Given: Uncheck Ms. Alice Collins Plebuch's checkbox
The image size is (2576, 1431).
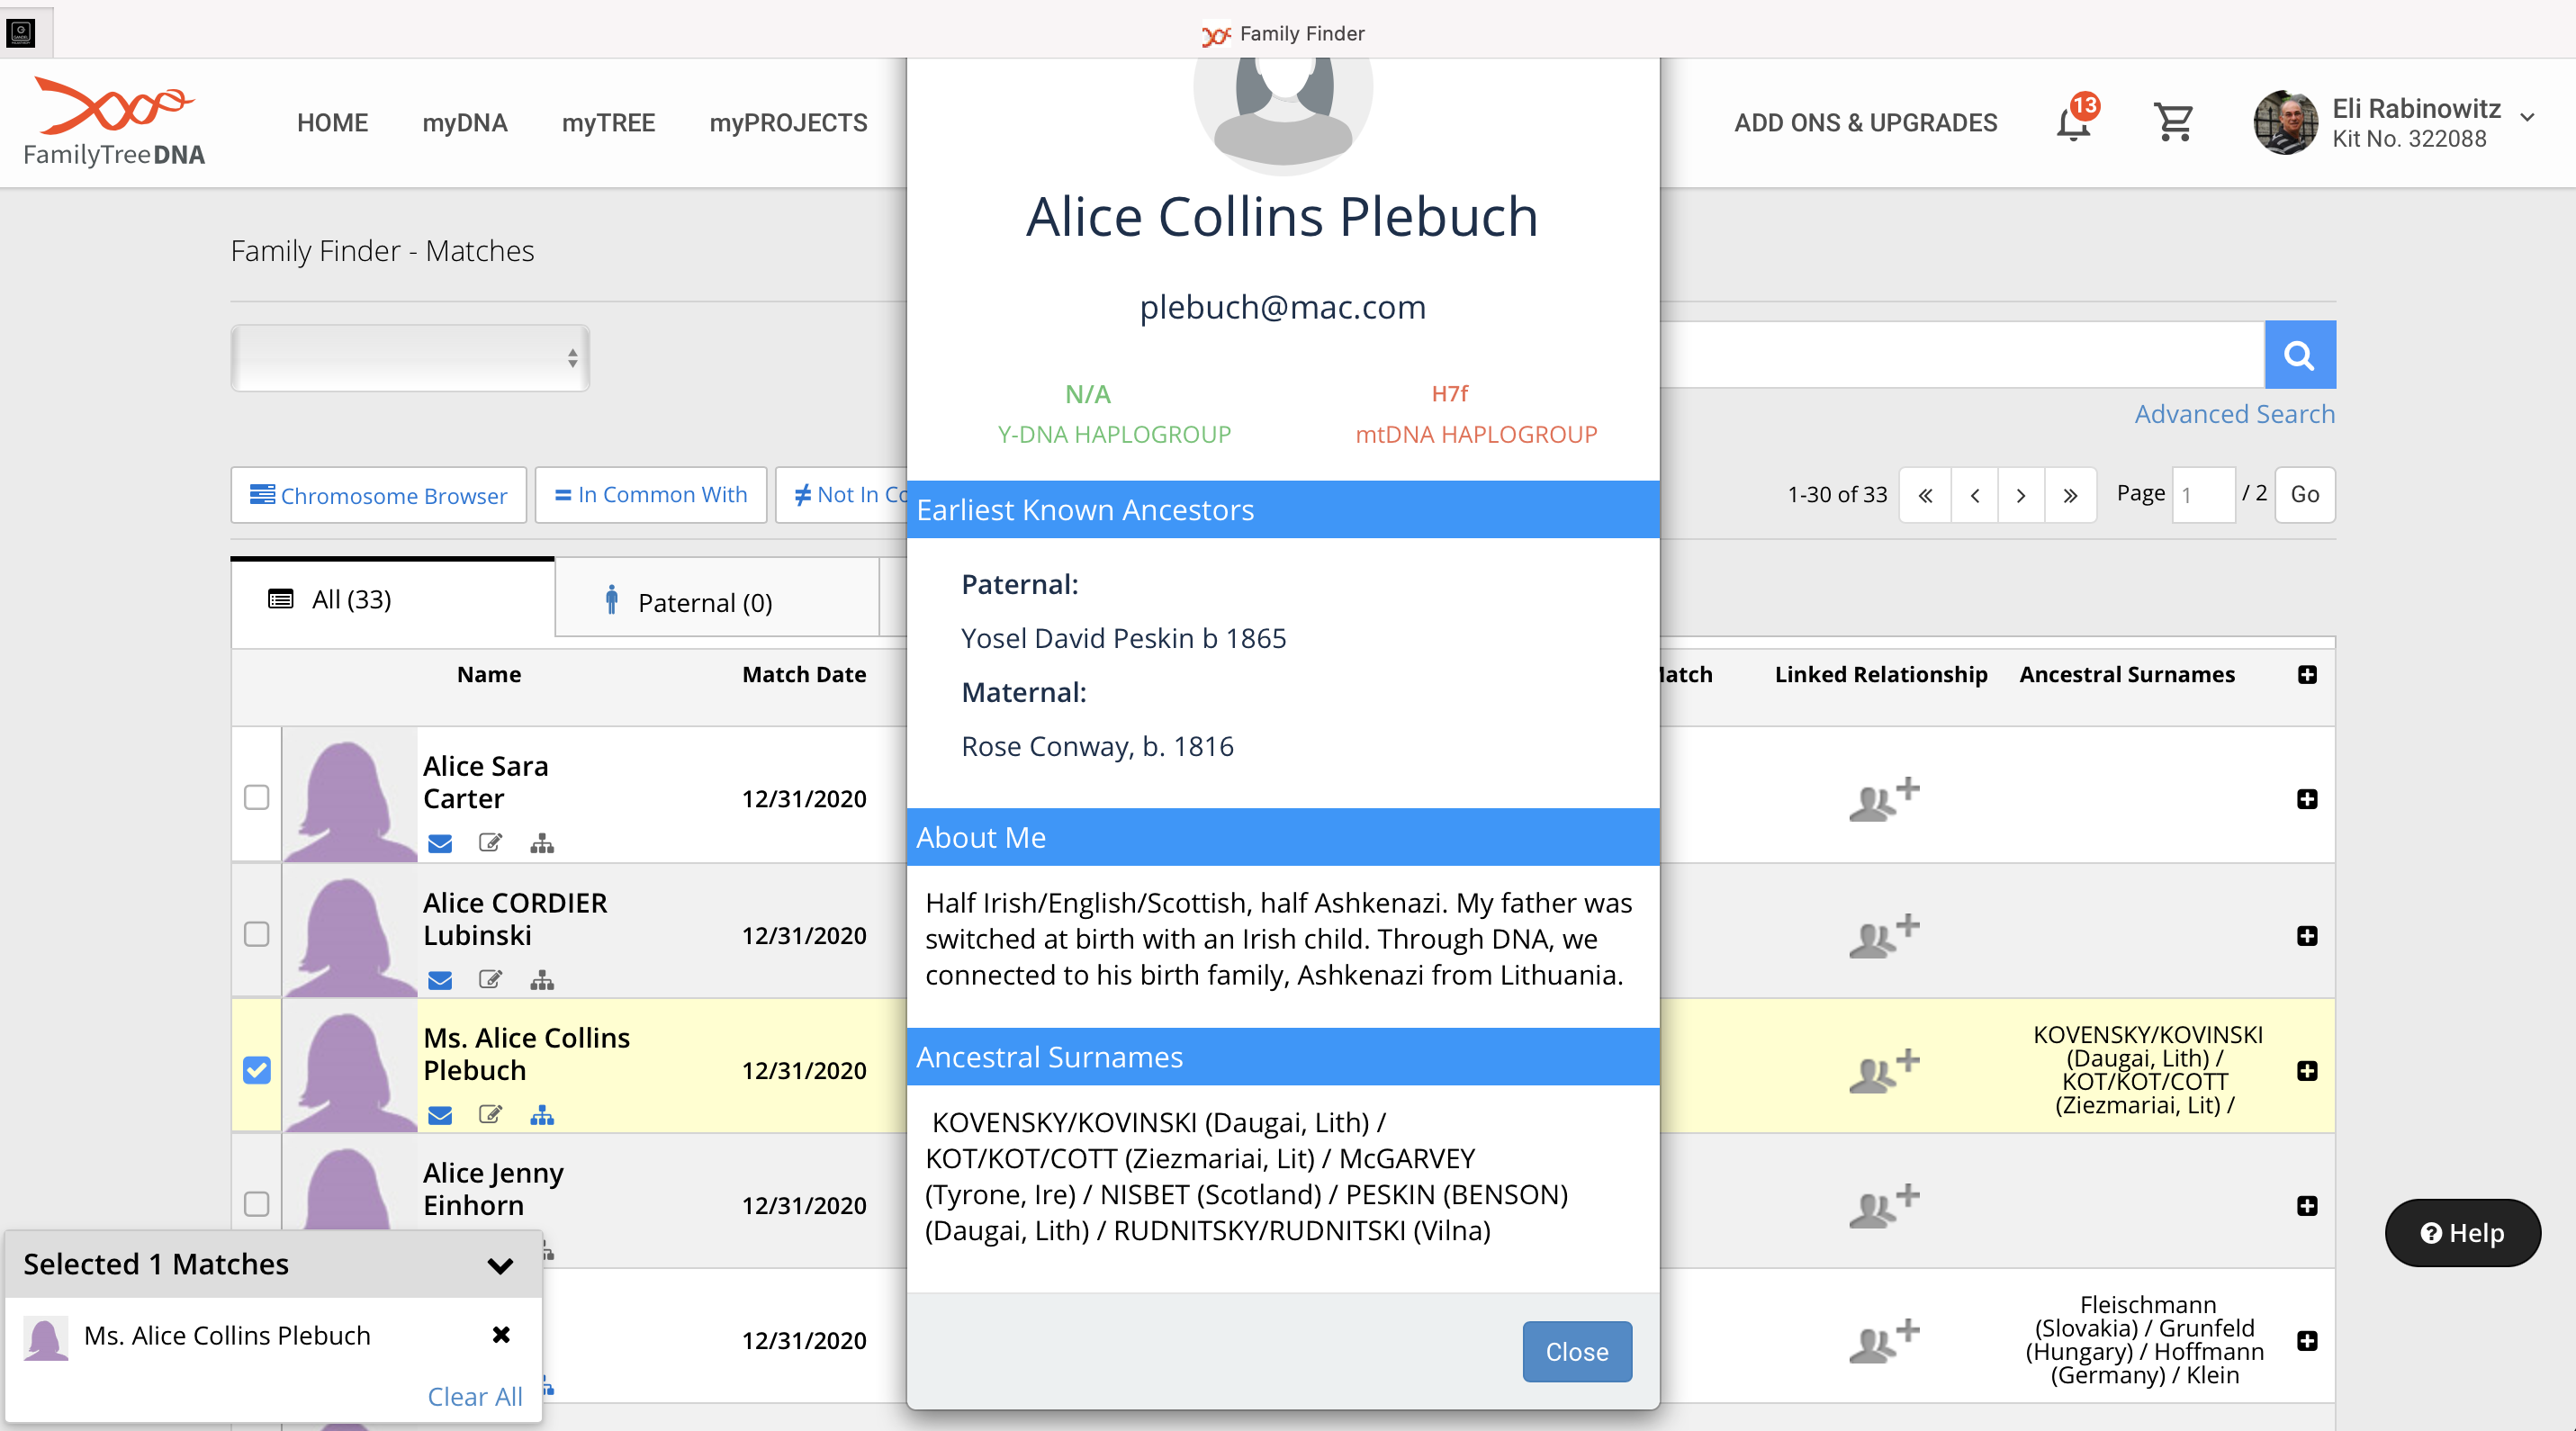Looking at the screenshot, I should [257, 1070].
